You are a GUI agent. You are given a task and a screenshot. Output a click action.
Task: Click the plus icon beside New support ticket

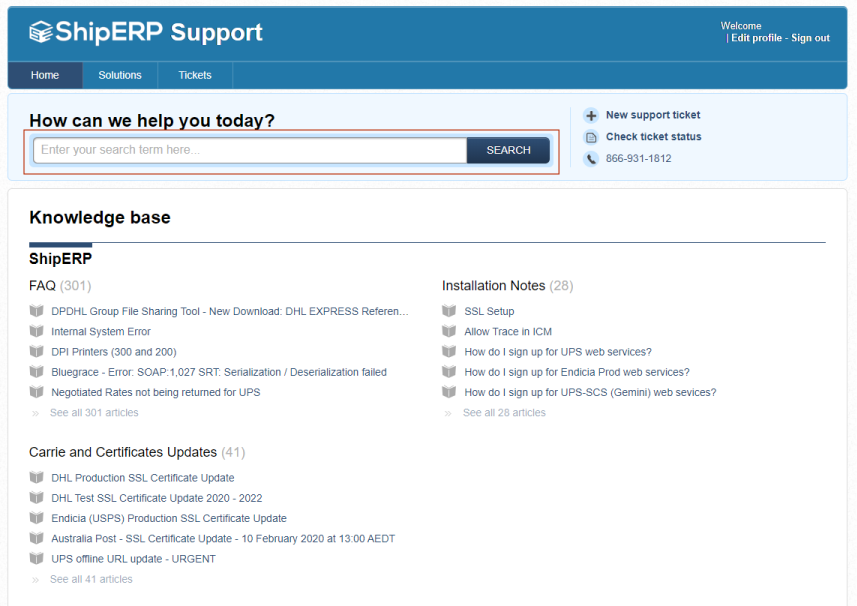[x=592, y=115]
